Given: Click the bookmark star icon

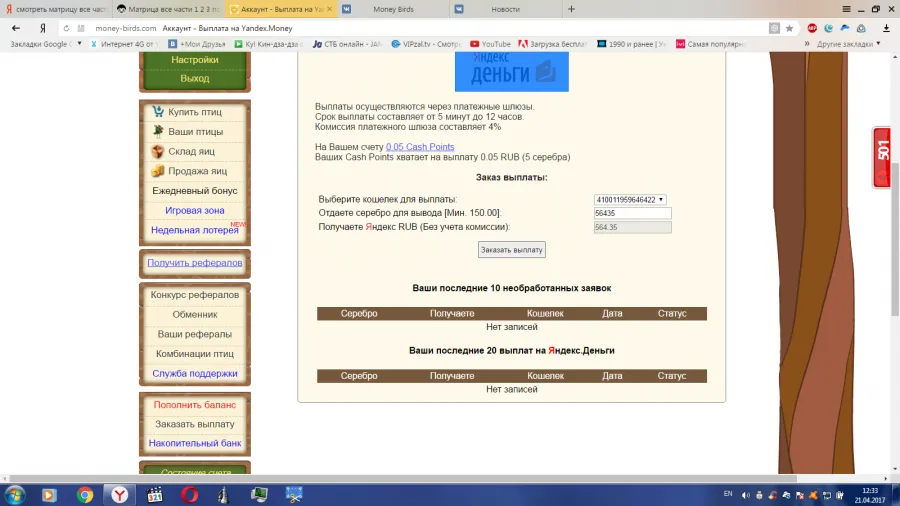Looking at the screenshot, I should pyautogui.click(x=789, y=28).
